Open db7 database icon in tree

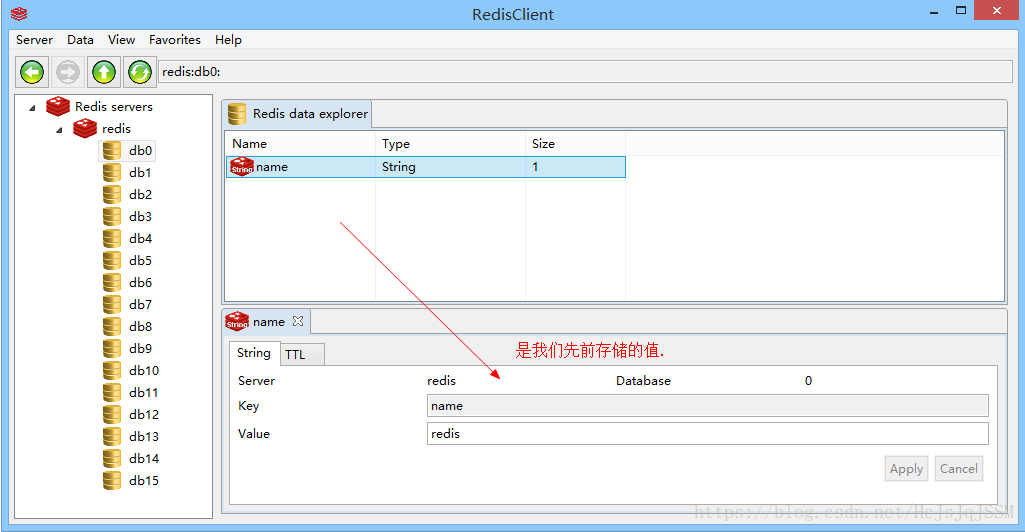(112, 305)
